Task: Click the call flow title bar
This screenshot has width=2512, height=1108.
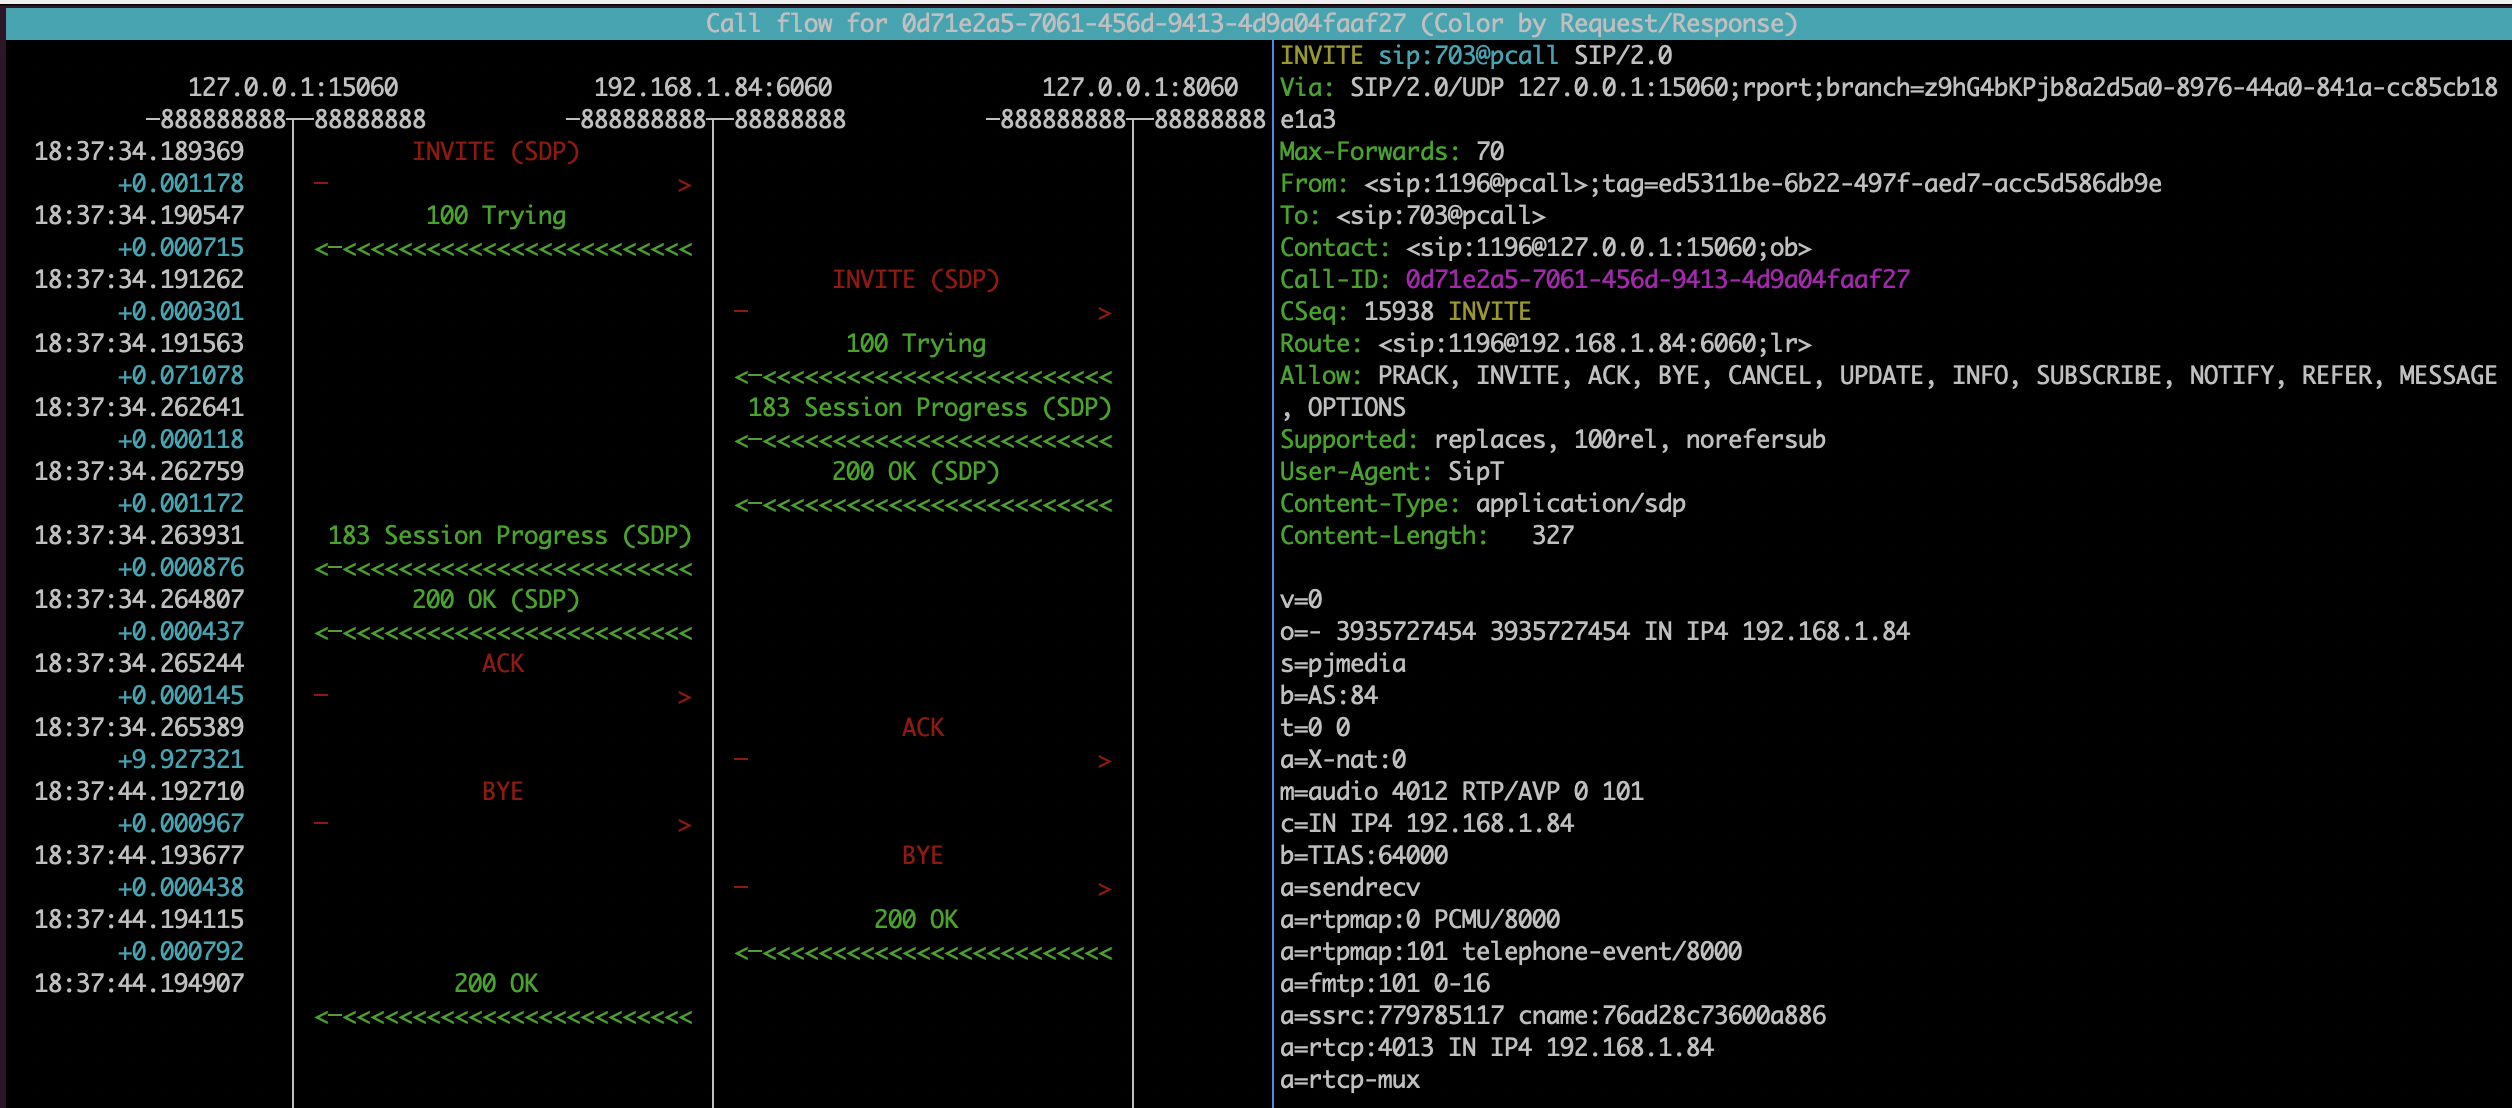Action: click(x=1250, y=23)
